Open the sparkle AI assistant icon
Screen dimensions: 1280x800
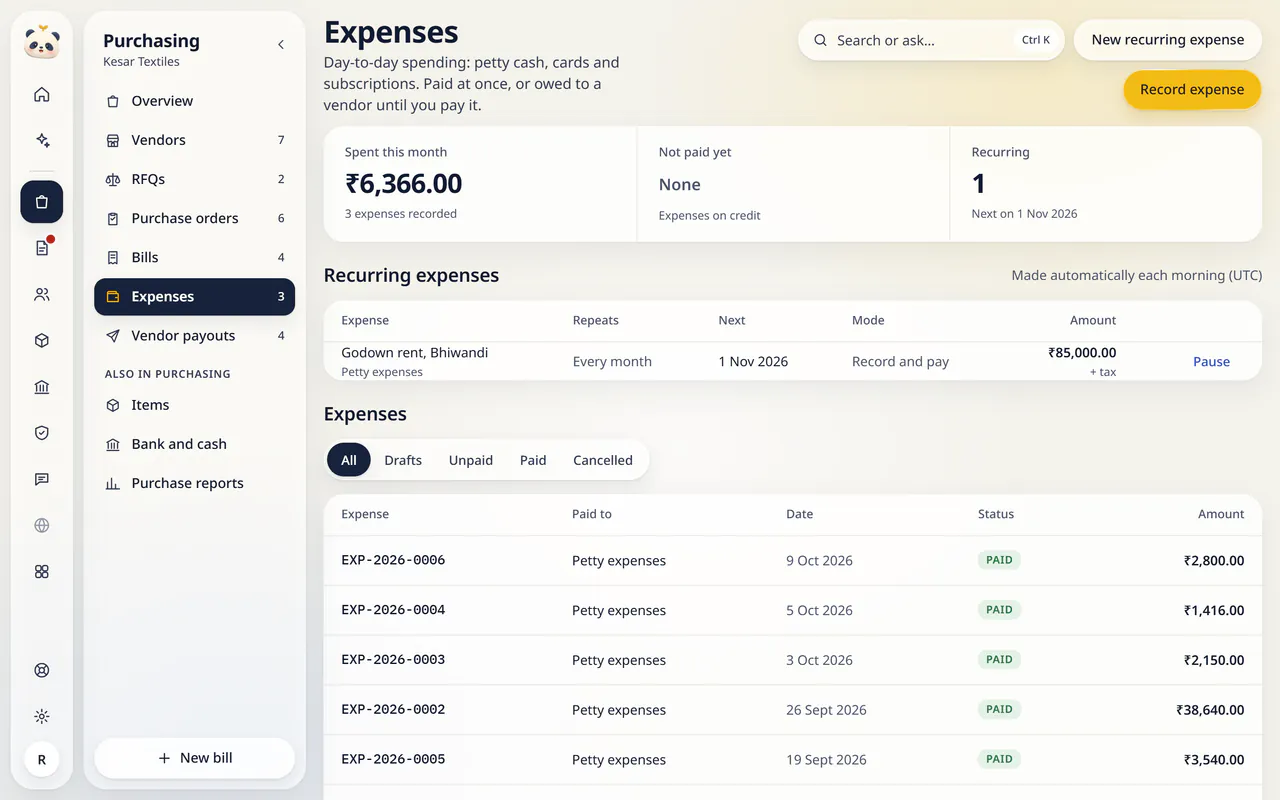pyautogui.click(x=42, y=141)
